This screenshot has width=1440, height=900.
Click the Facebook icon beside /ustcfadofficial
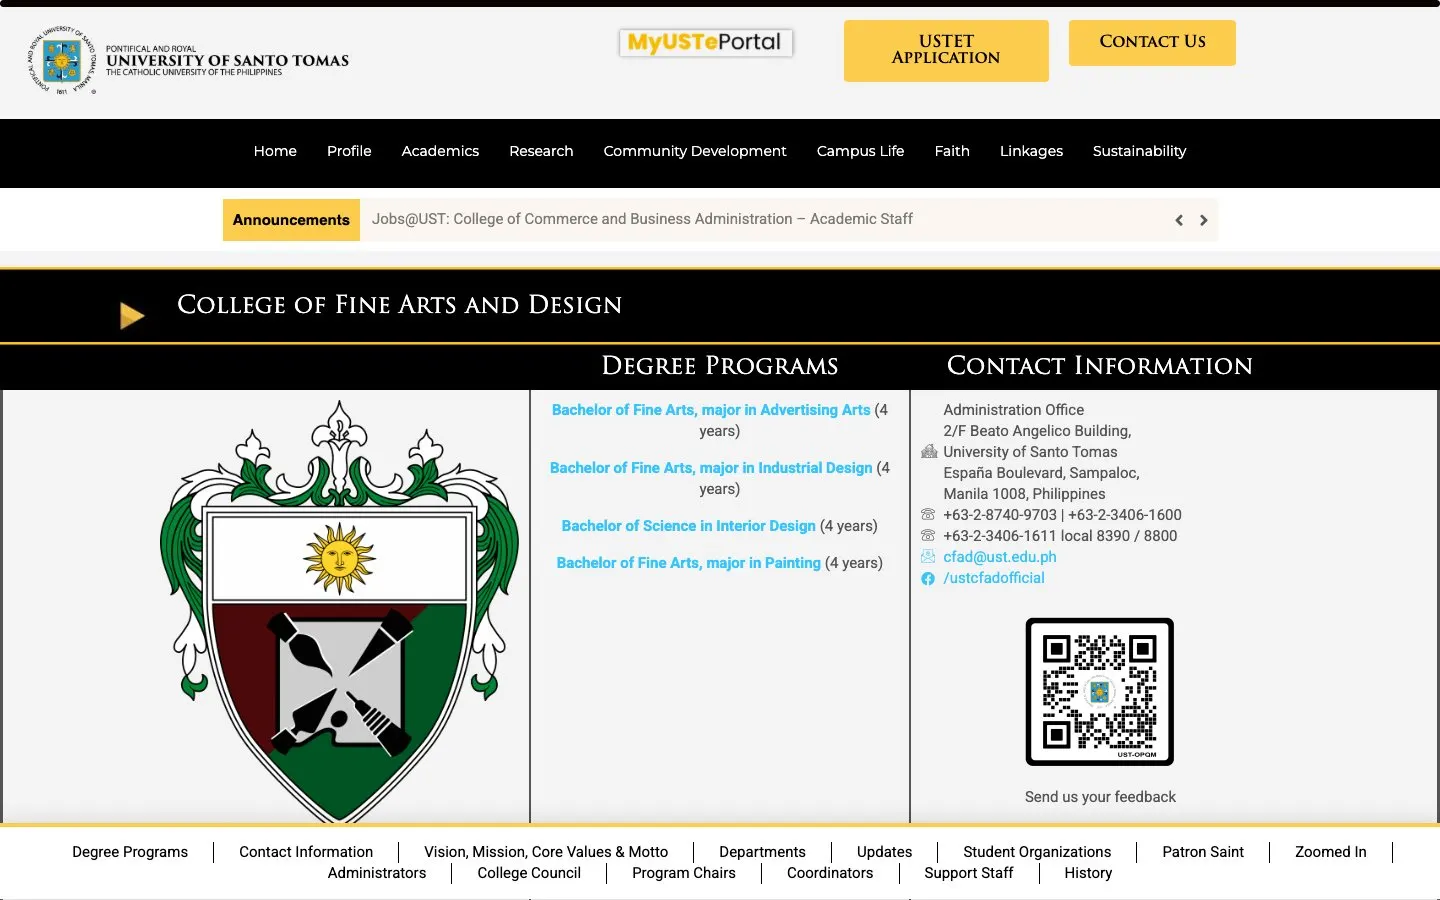[928, 579]
